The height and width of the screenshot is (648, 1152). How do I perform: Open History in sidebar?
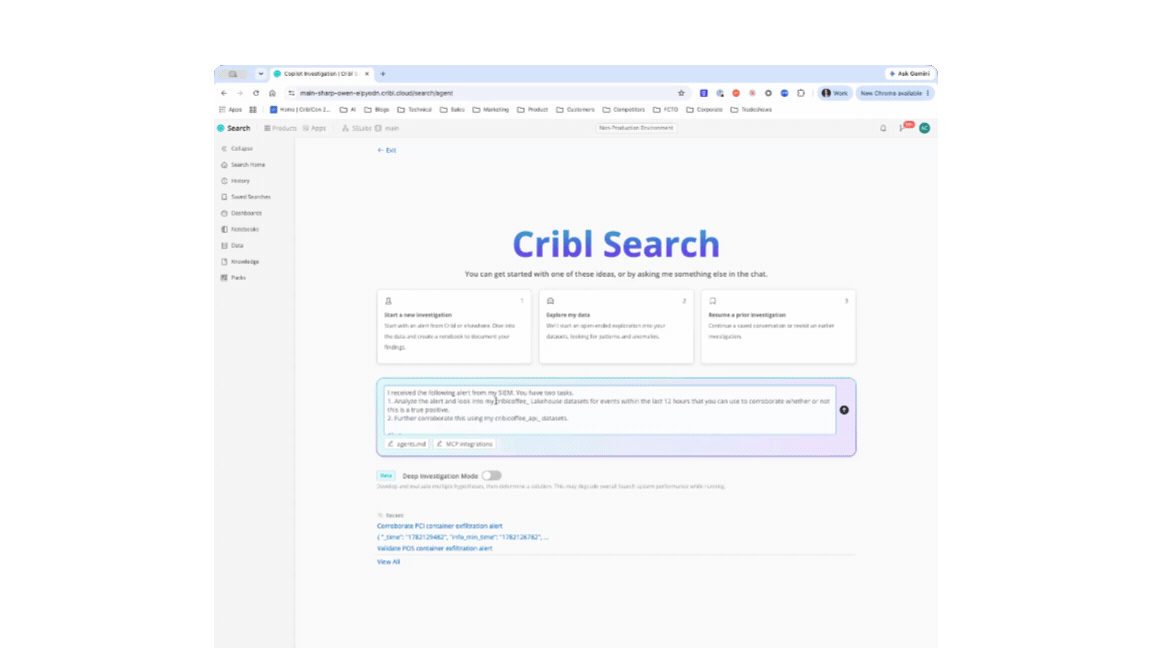click(236, 181)
